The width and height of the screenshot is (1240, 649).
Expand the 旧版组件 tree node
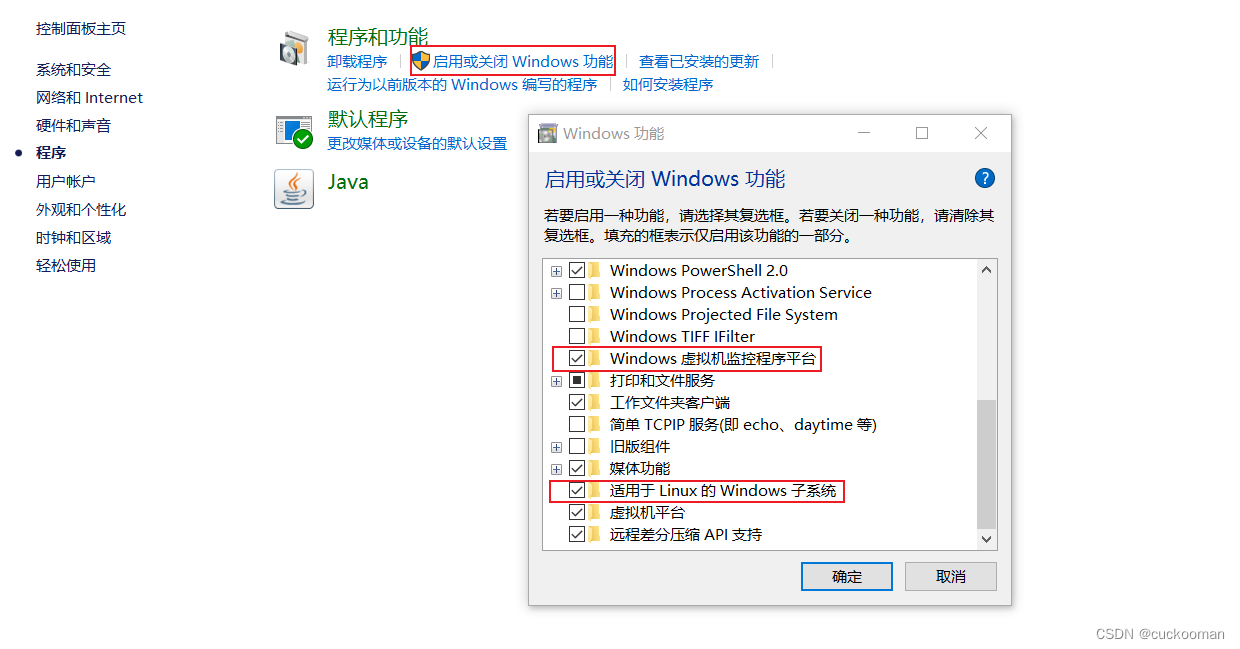pos(556,446)
